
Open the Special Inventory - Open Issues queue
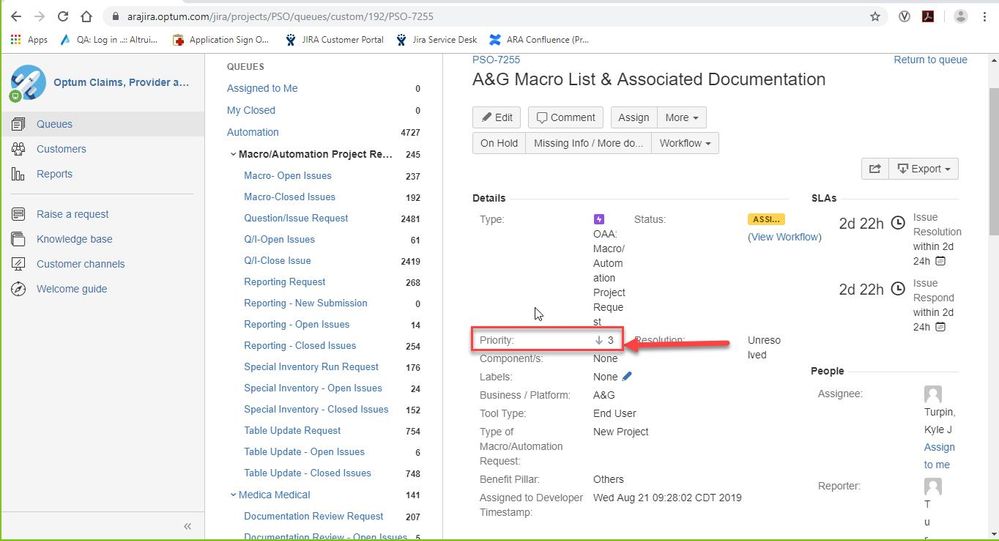[x=313, y=388]
